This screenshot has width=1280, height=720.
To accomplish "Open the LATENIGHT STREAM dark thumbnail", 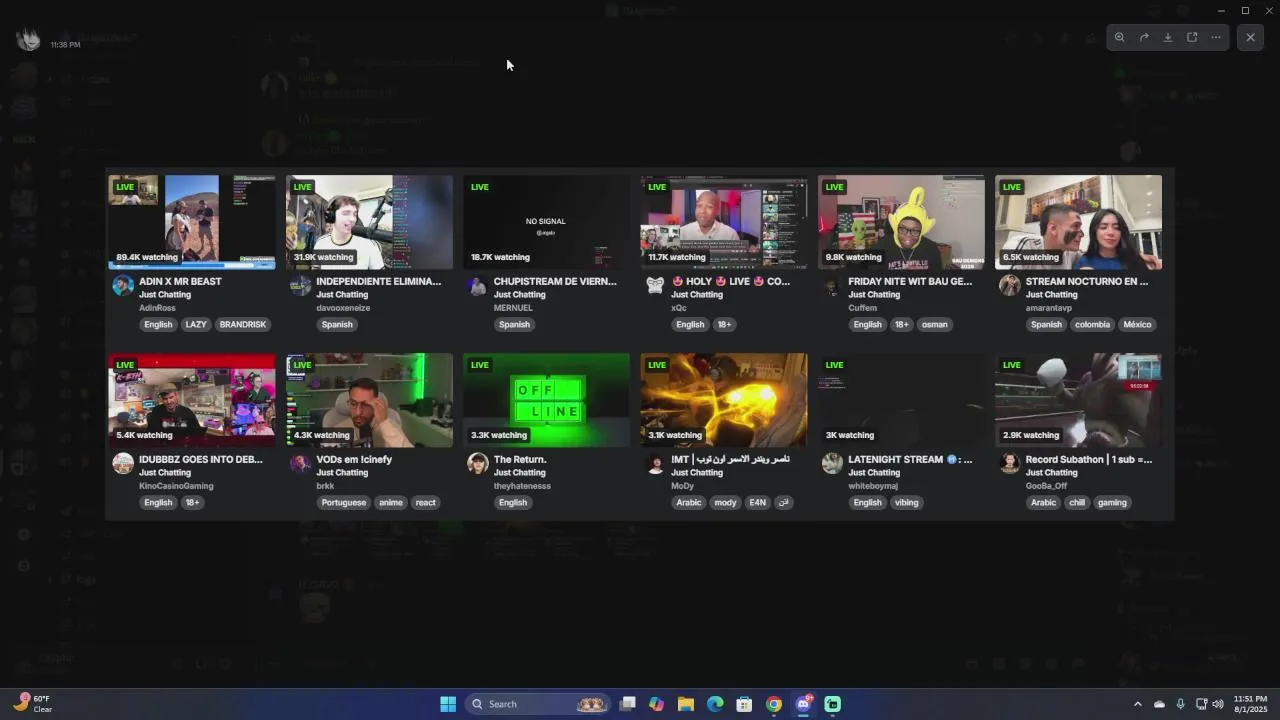I will (x=901, y=400).
